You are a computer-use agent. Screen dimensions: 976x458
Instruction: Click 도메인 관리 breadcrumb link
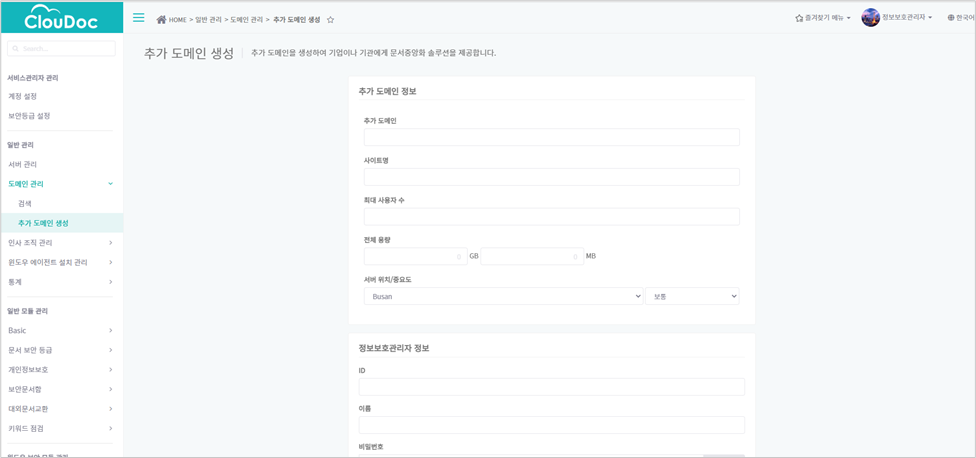[247, 20]
